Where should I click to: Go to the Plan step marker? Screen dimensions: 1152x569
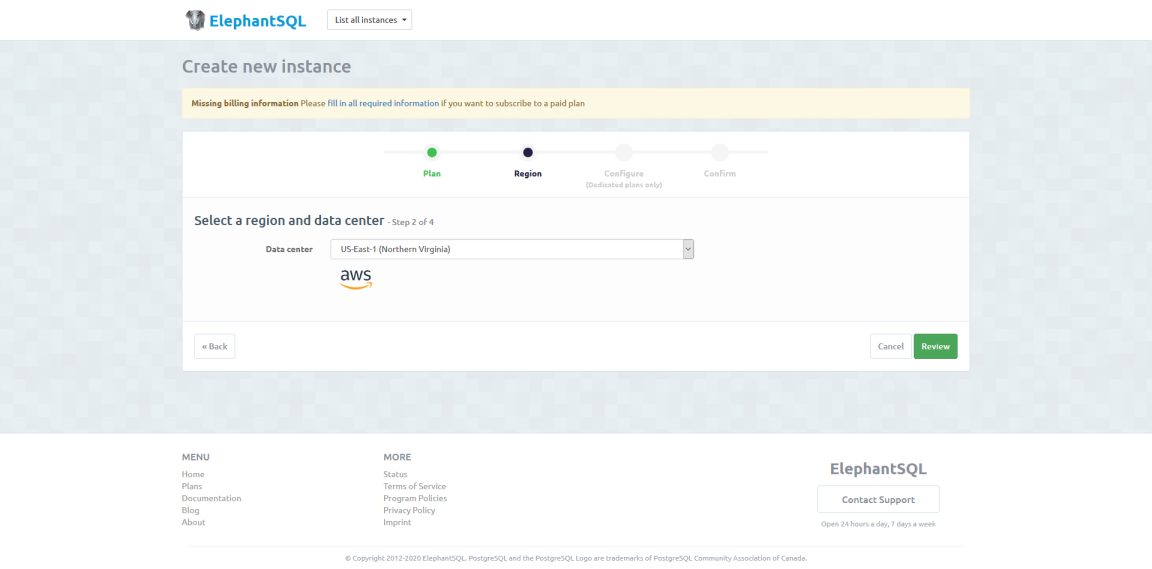pos(432,153)
